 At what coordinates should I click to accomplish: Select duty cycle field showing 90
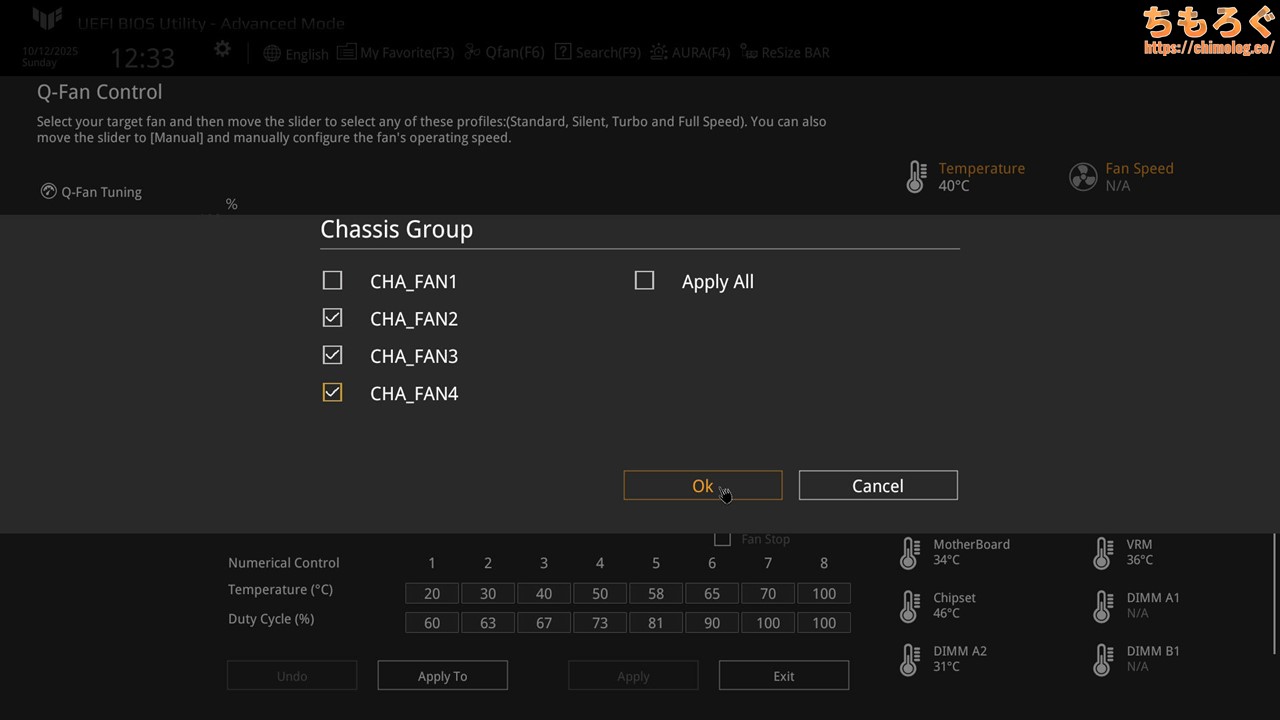click(x=711, y=623)
